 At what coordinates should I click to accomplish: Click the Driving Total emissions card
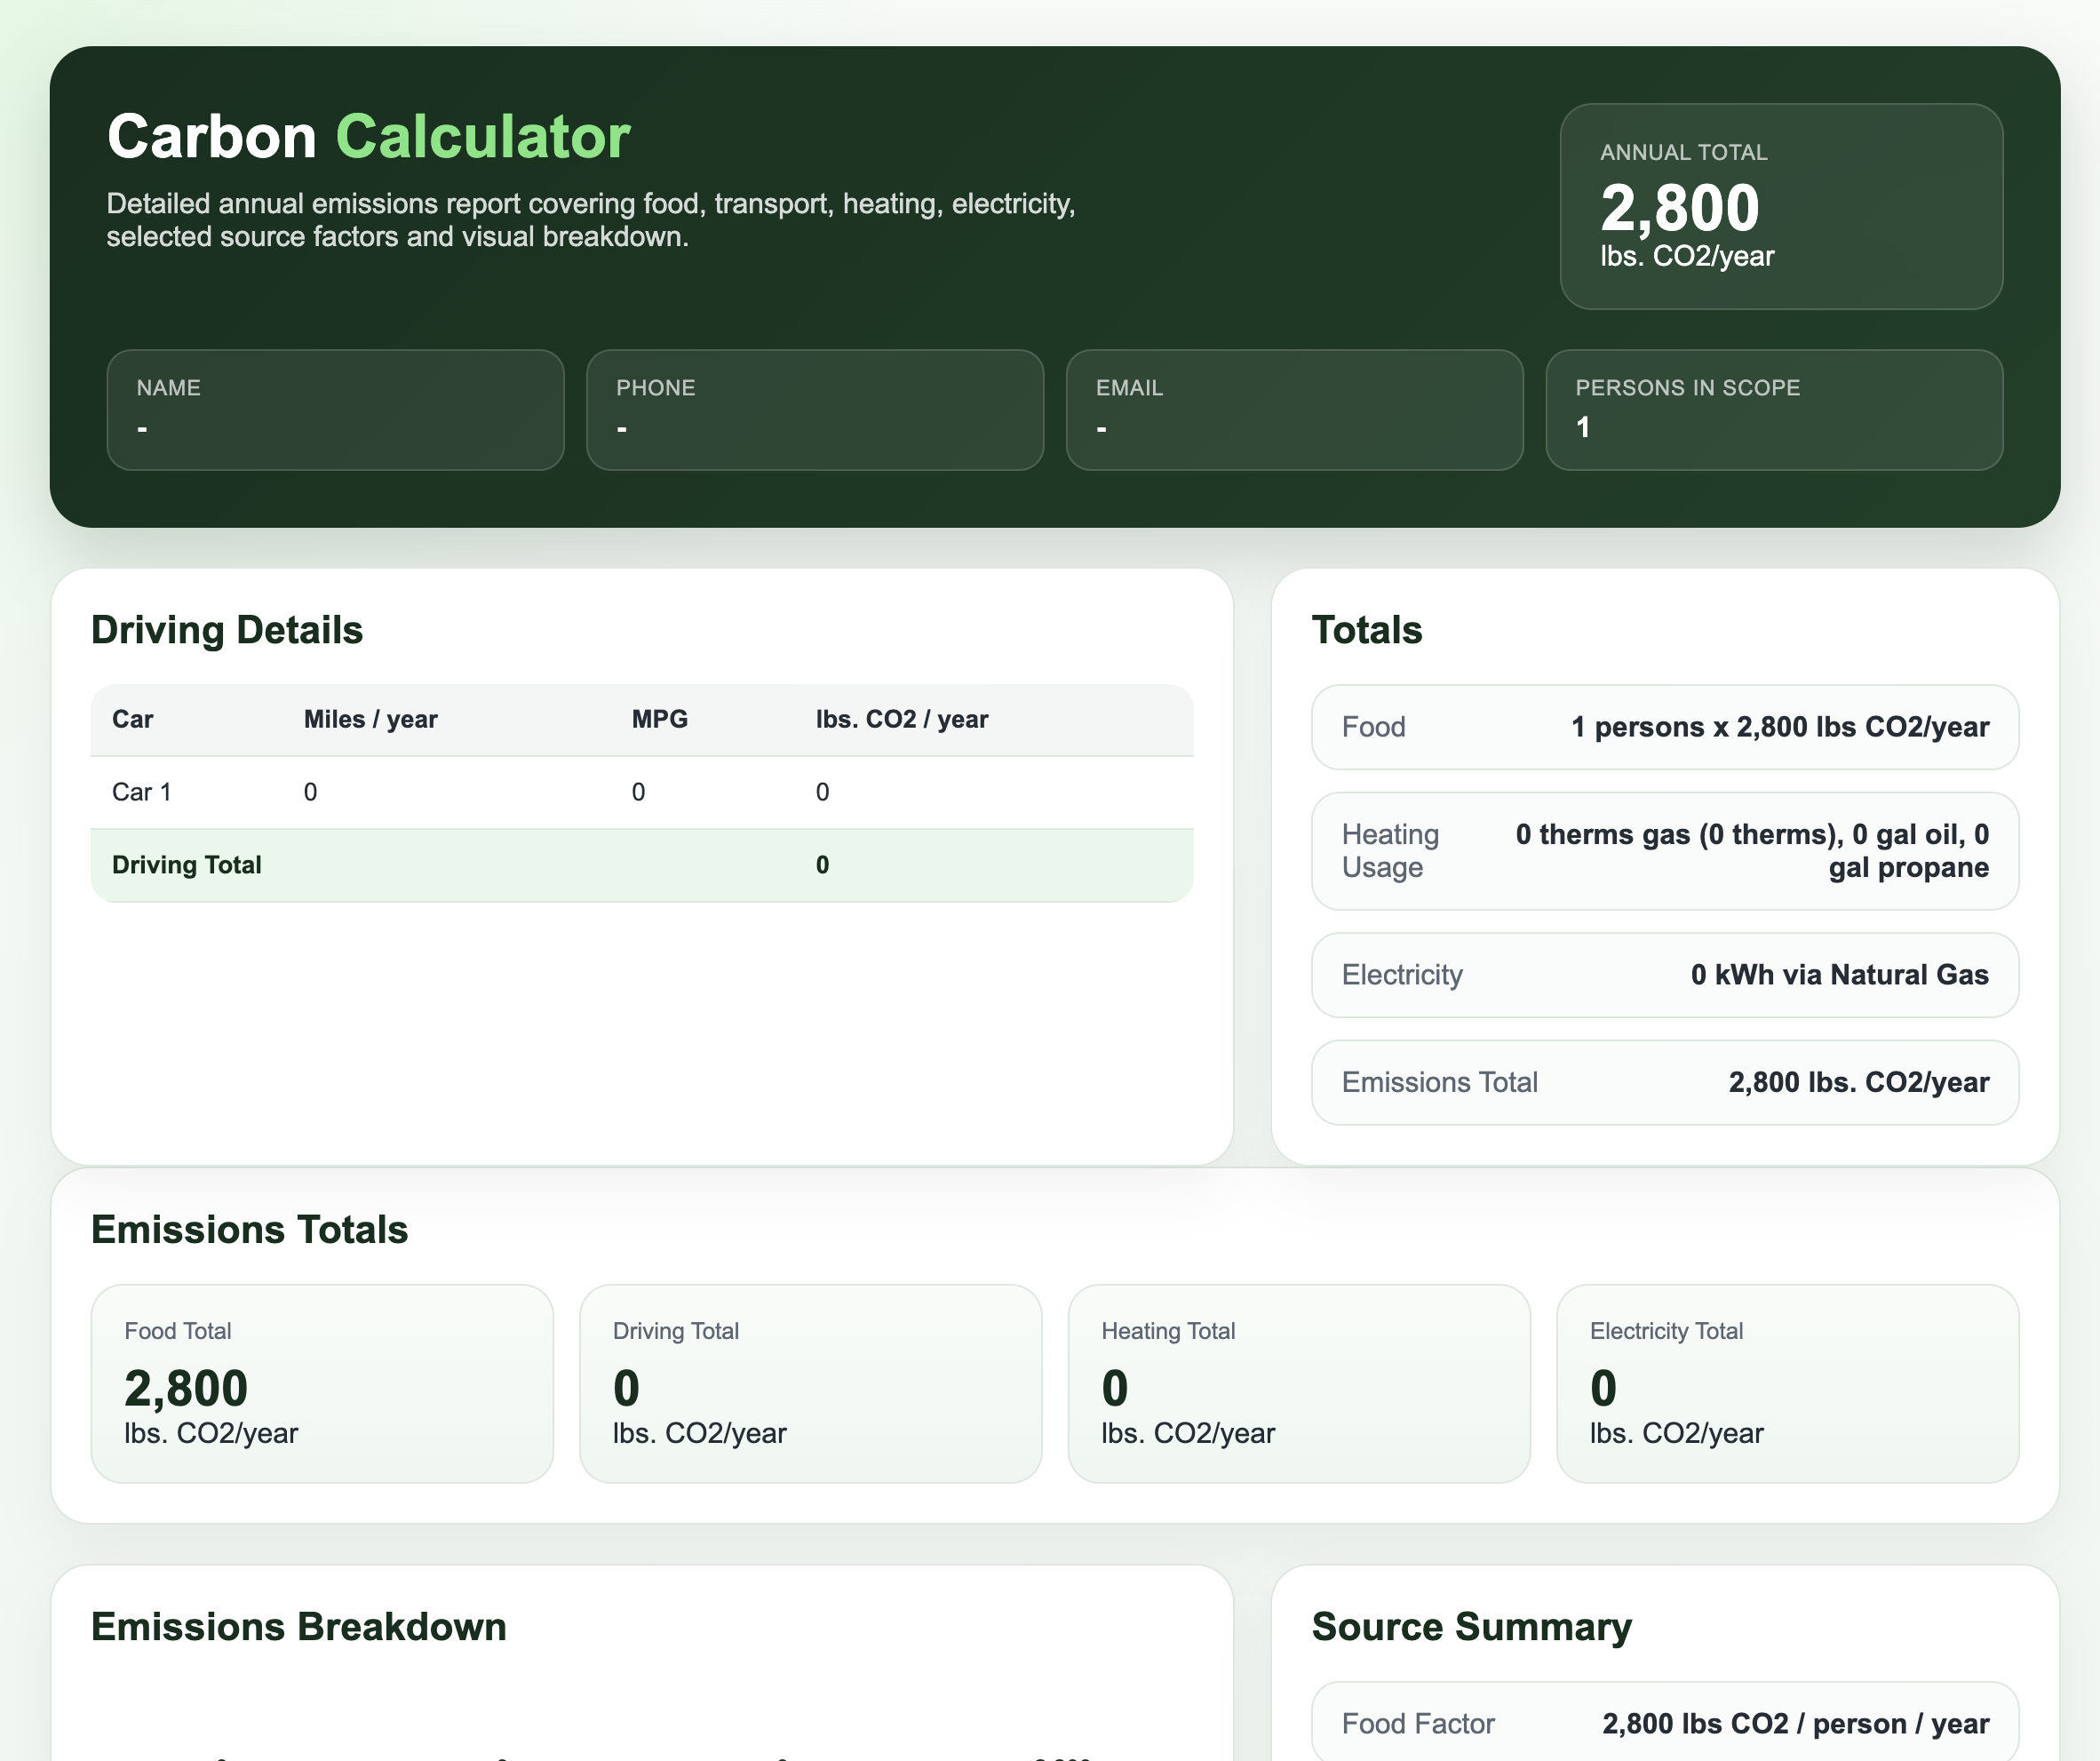click(x=810, y=1383)
